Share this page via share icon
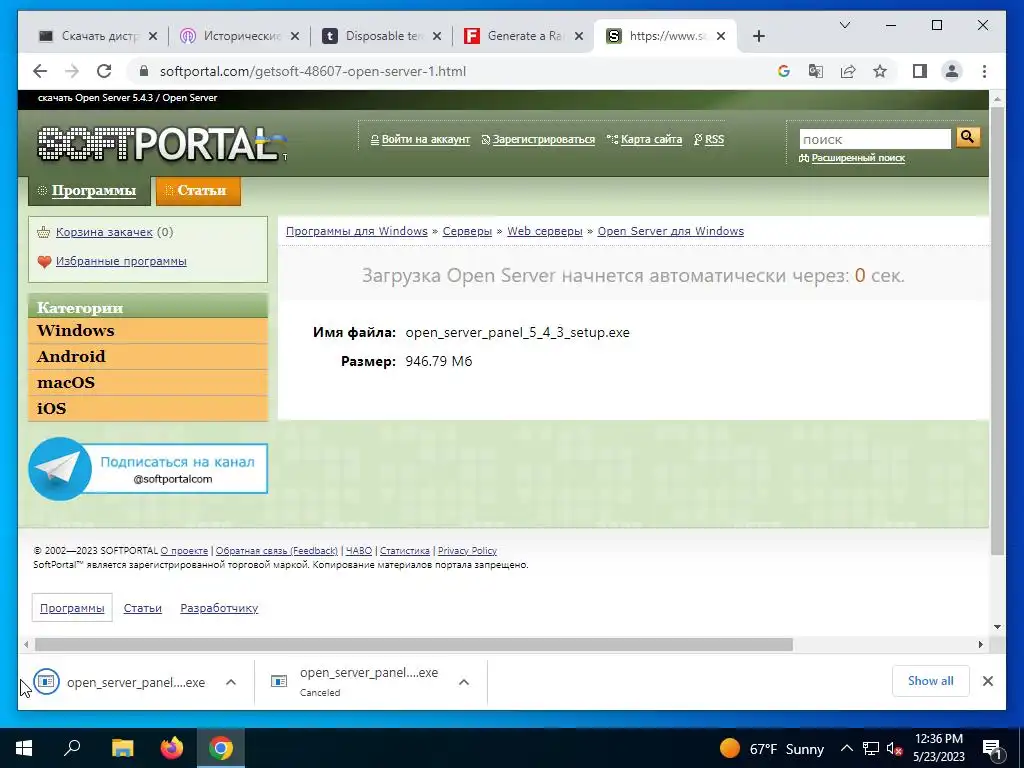Image resolution: width=1024 pixels, height=768 pixels. coord(848,71)
